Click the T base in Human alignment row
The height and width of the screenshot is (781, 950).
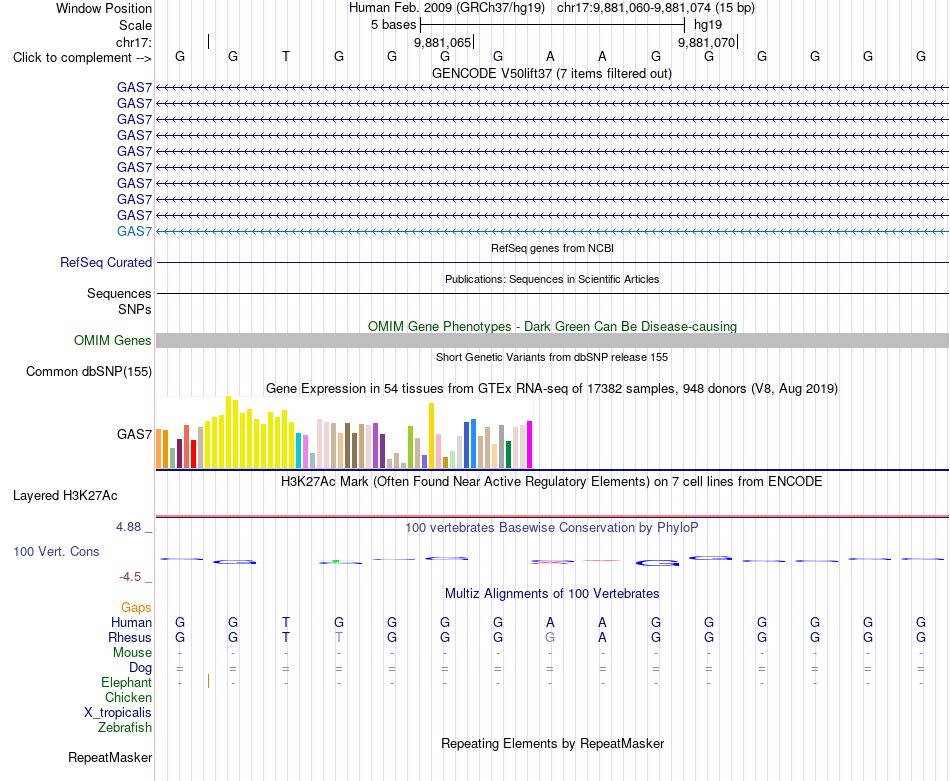pyautogui.click(x=285, y=622)
